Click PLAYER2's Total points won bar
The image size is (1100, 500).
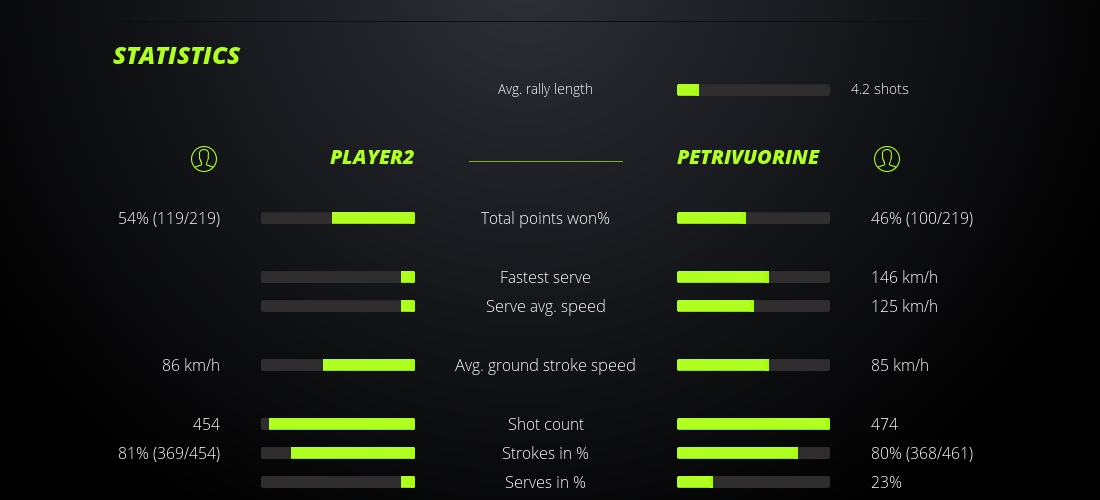click(338, 218)
